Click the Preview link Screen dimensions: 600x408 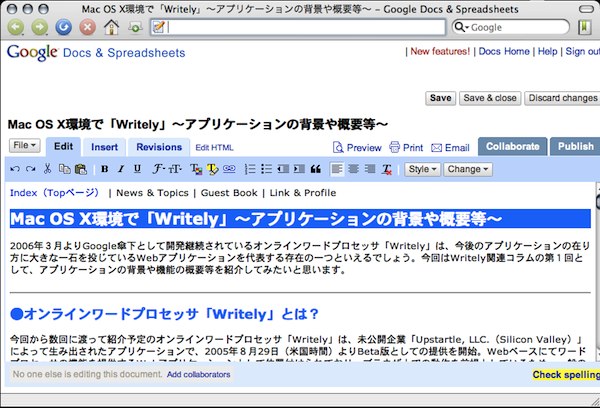pyautogui.click(x=357, y=147)
